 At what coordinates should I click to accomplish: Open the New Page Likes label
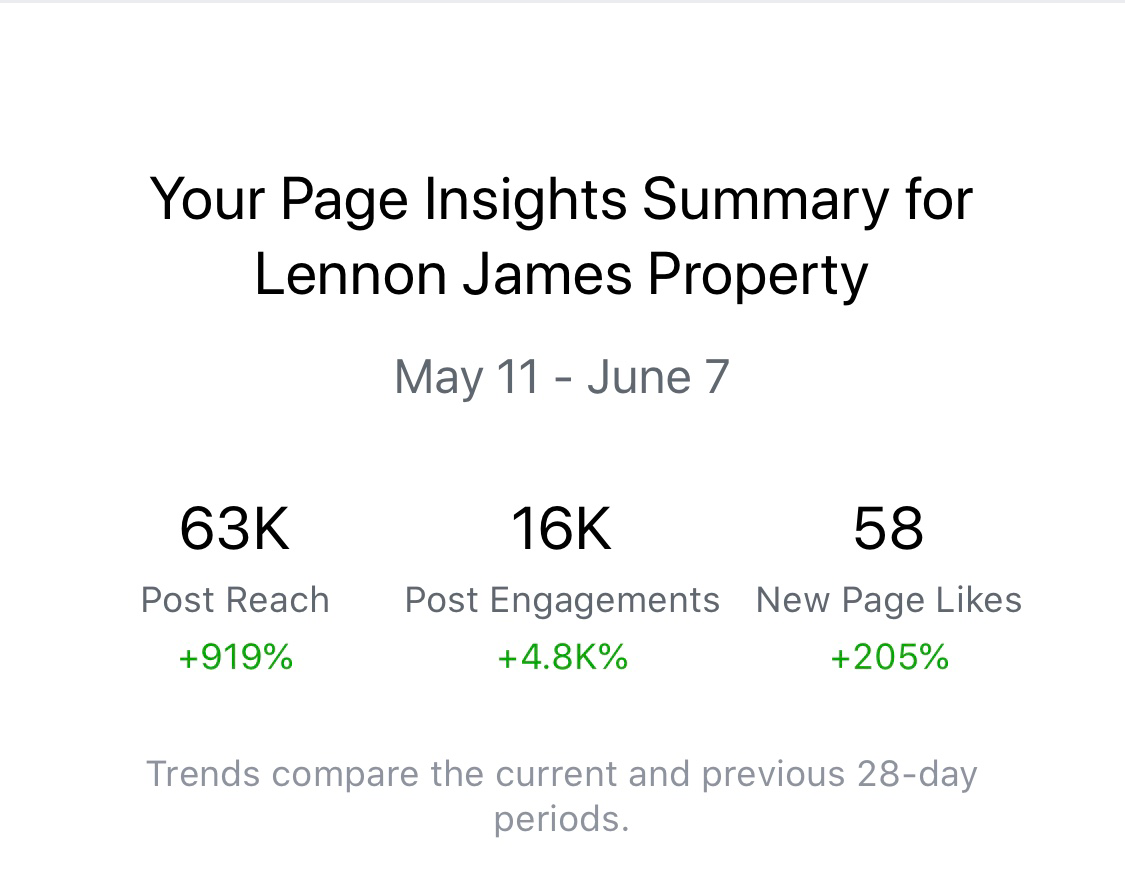(x=889, y=600)
